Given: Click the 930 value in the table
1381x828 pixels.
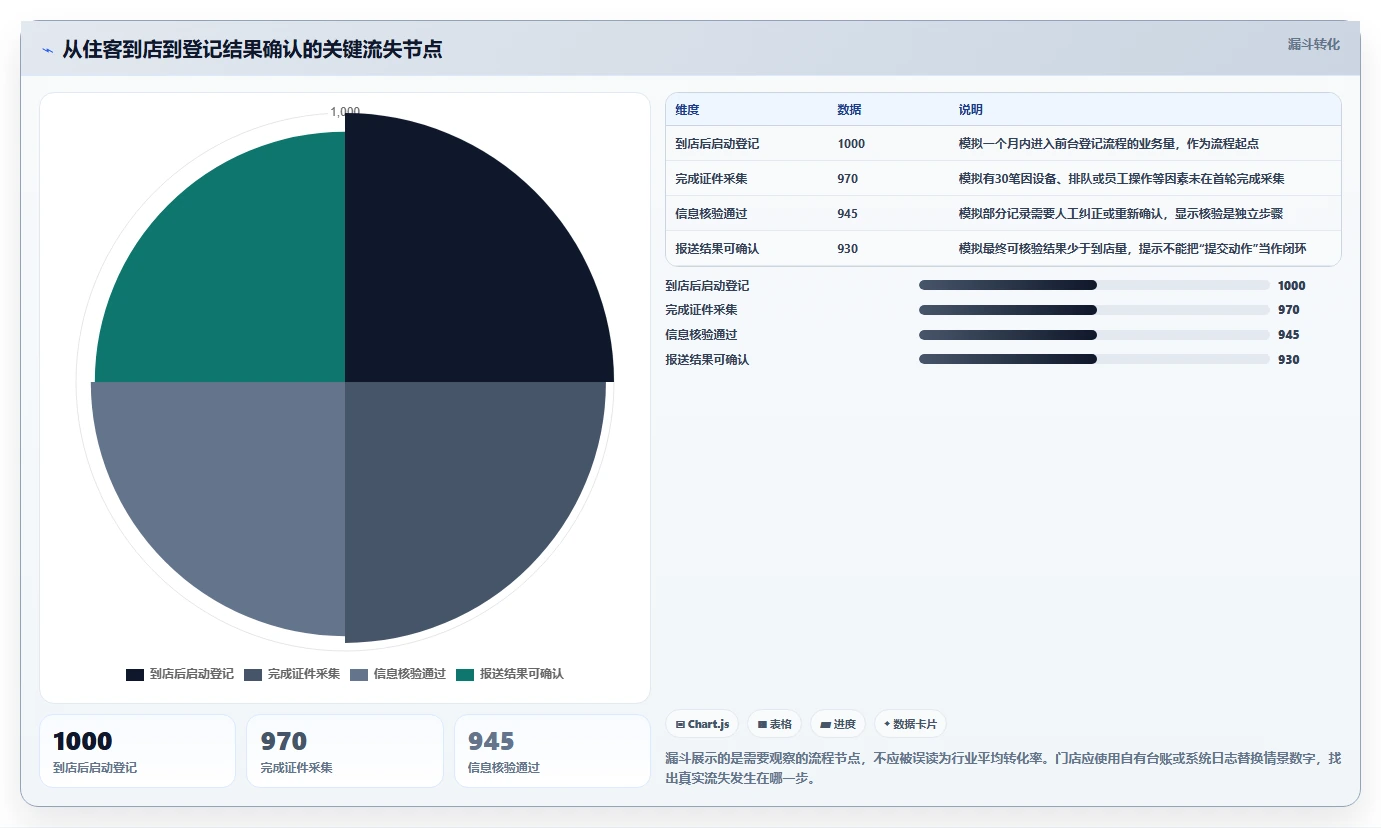Looking at the screenshot, I should pos(847,249).
